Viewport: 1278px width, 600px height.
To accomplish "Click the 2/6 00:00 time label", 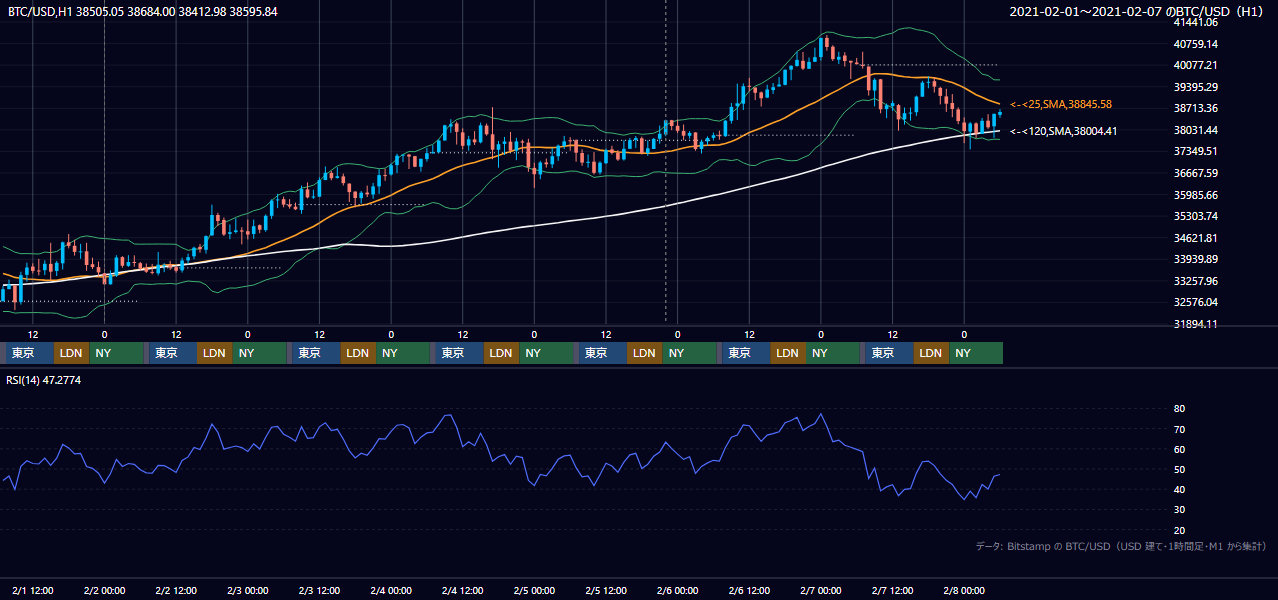I will click(678, 591).
